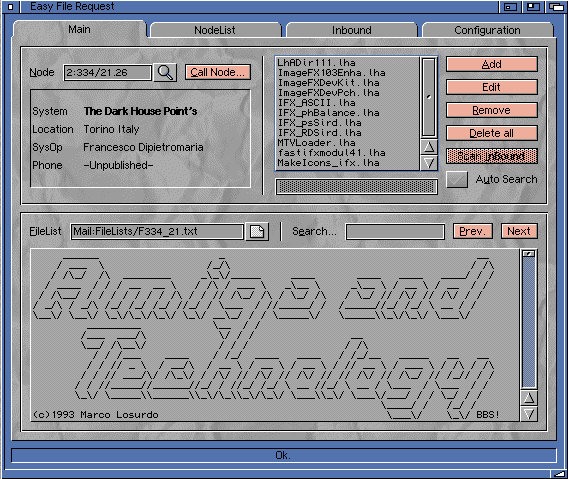Click the -Unpublished- phone text
Viewport: 568px width, 479px height.
(x=118, y=165)
